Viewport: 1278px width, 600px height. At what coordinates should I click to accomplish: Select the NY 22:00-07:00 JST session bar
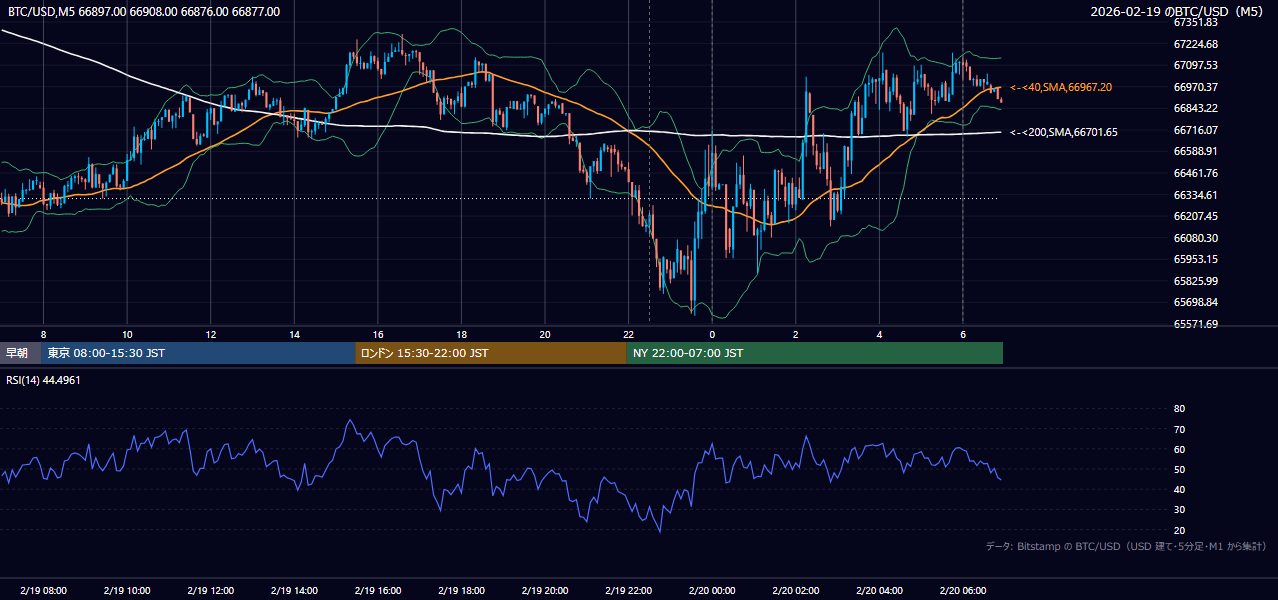(x=815, y=353)
